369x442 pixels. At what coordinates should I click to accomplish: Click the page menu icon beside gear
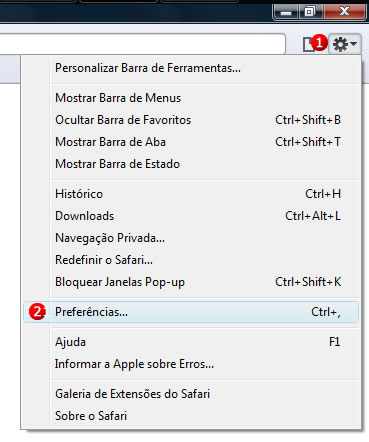pos(308,44)
